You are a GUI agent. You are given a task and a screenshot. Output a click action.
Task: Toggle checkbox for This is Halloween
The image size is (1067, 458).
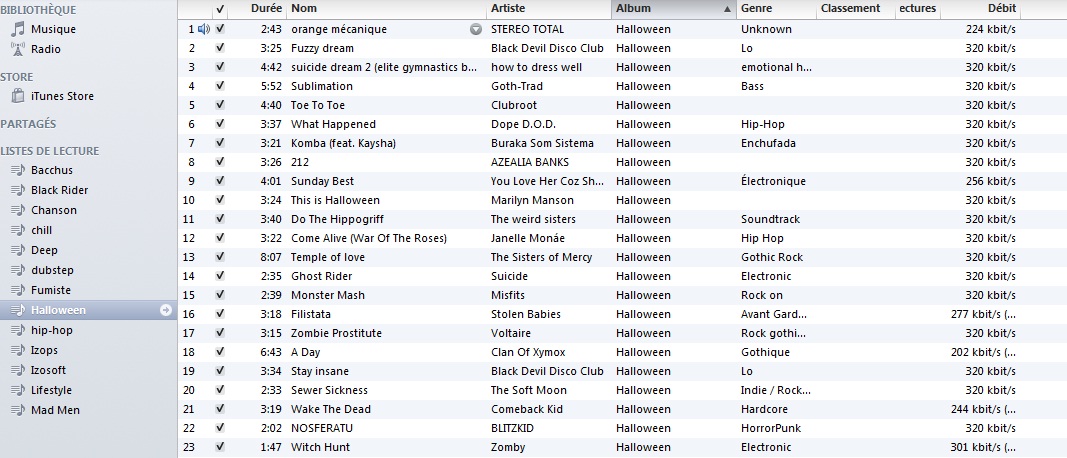[220, 200]
